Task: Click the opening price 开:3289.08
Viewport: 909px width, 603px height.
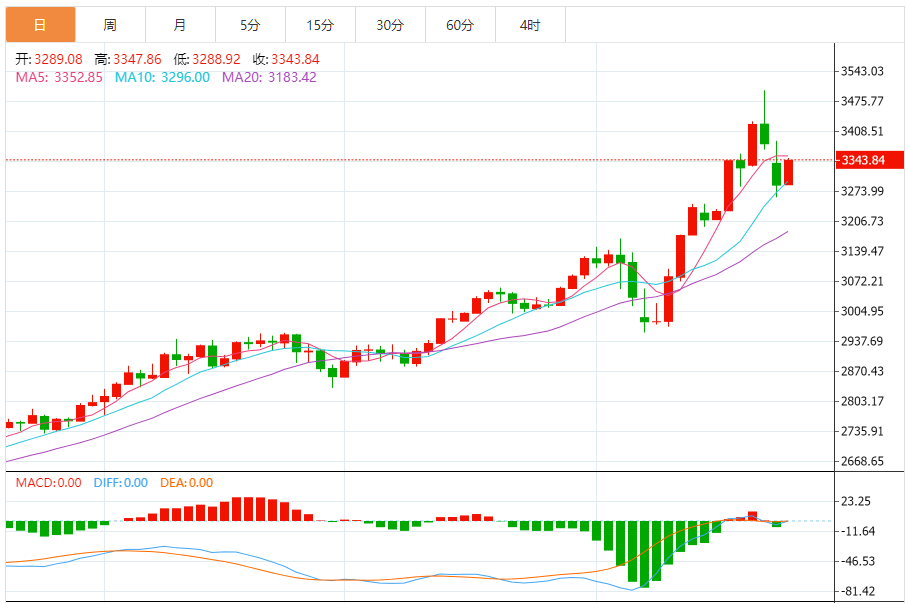Action: pos(49,59)
